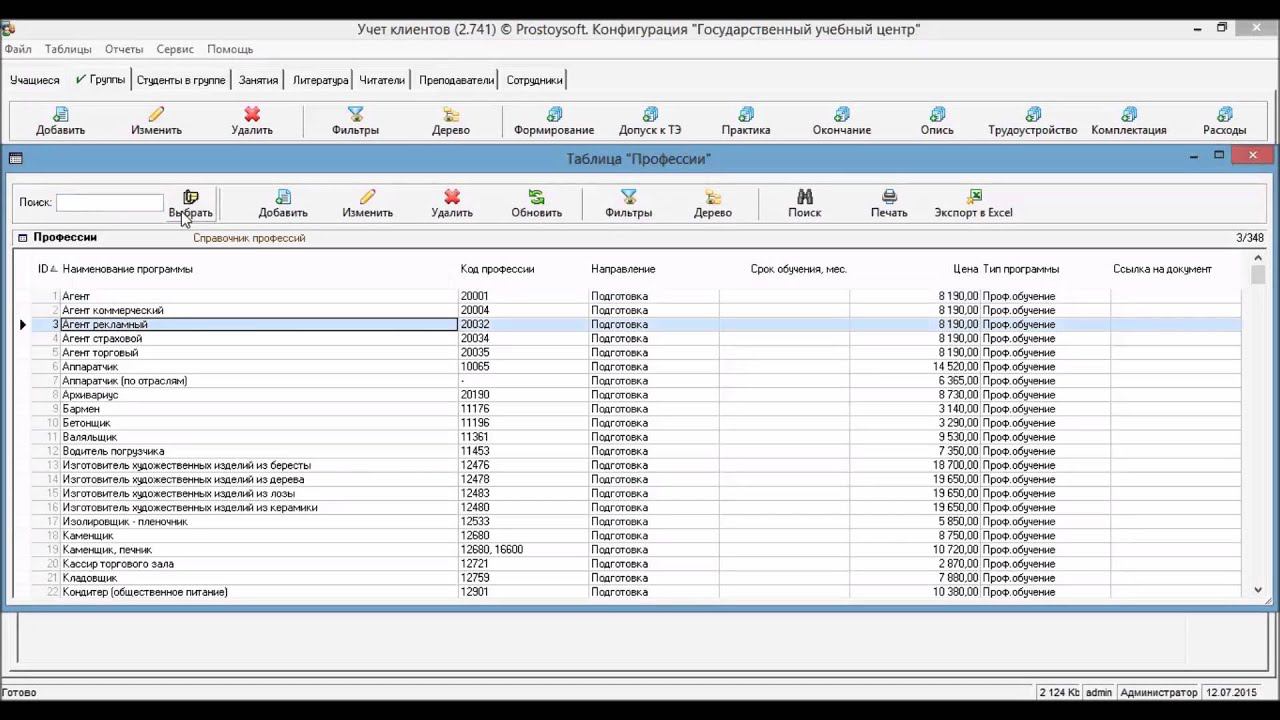Open the Расходы toolbar button
This screenshot has height=720, width=1280.
point(1225,121)
